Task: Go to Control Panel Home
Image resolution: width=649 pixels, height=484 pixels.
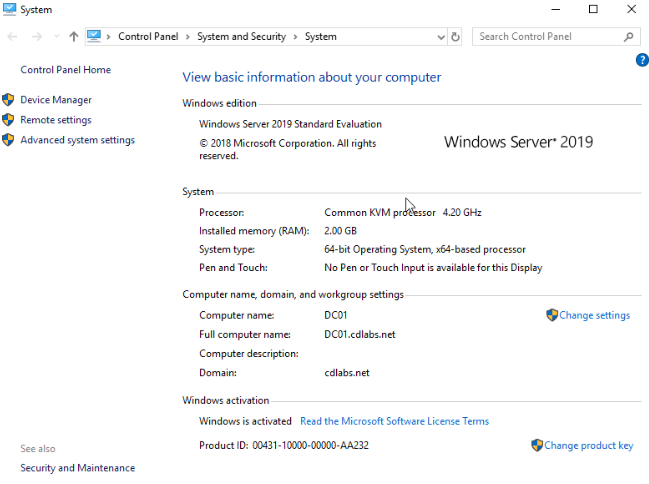Action: point(65,70)
